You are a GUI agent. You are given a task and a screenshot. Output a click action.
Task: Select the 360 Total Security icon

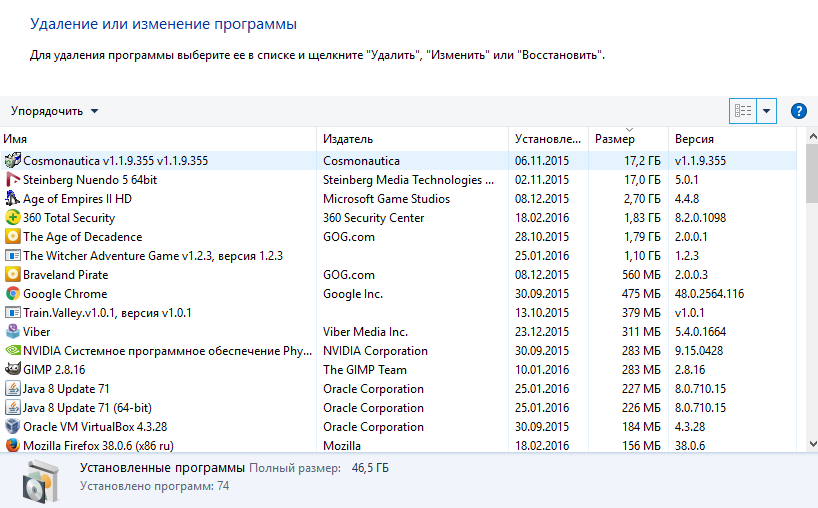pyautogui.click(x=13, y=218)
